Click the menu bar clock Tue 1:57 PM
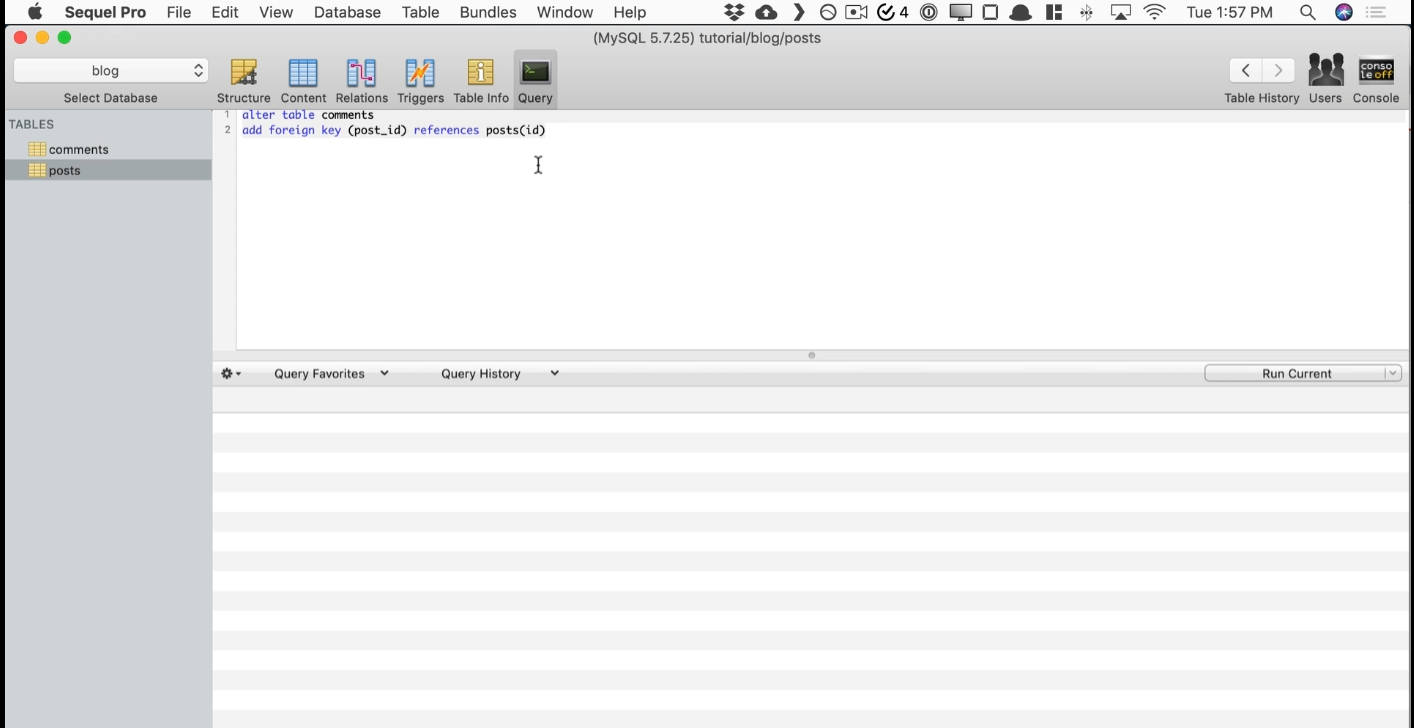This screenshot has height=728, width=1414. [1230, 12]
